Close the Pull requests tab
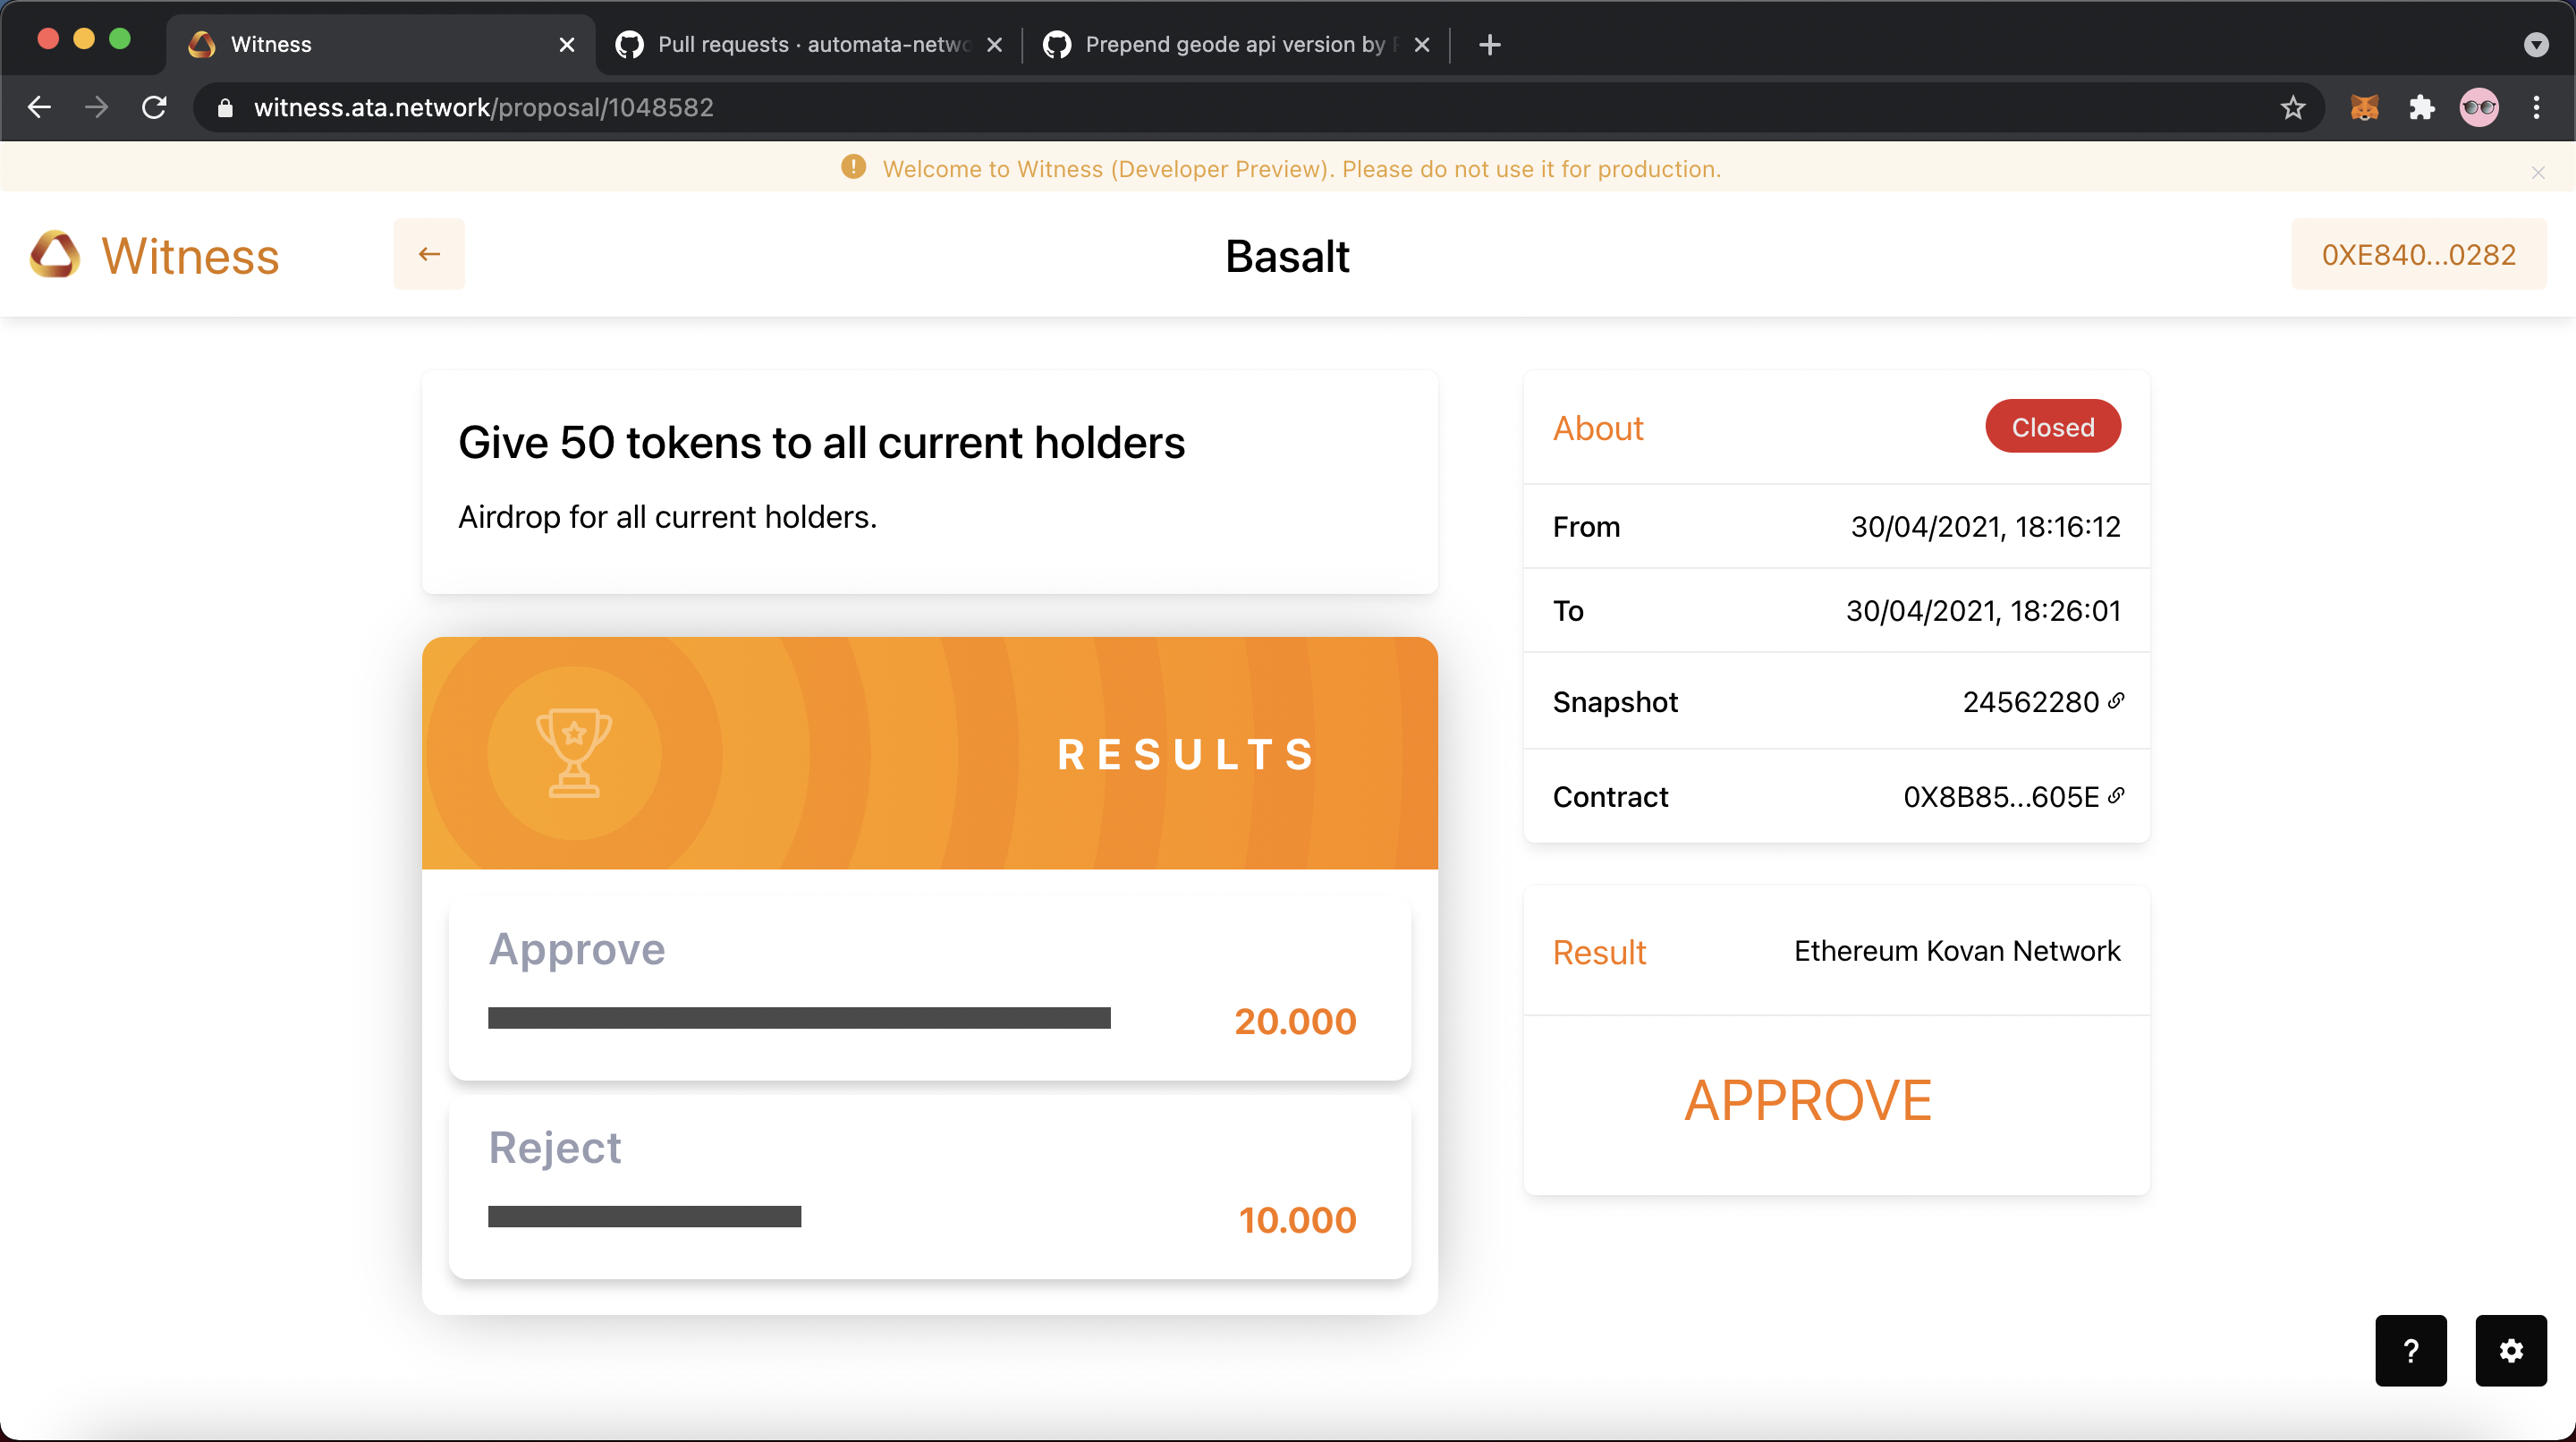The width and height of the screenshot is (2576, 1442). pos(994,44)
